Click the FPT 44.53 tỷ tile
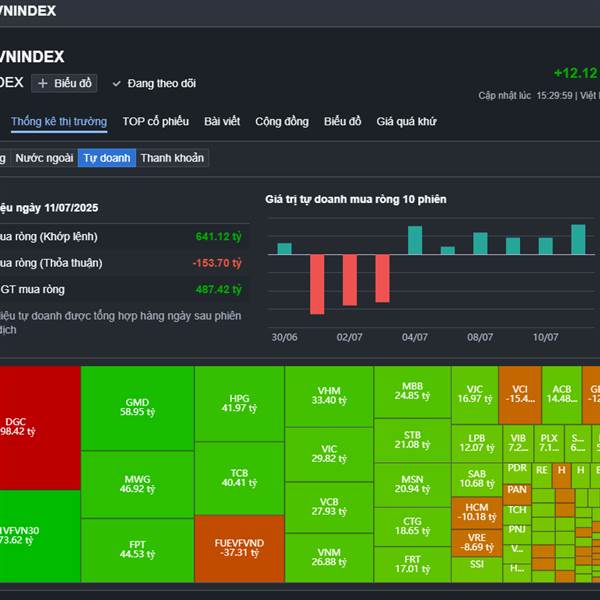 [137, 550]
